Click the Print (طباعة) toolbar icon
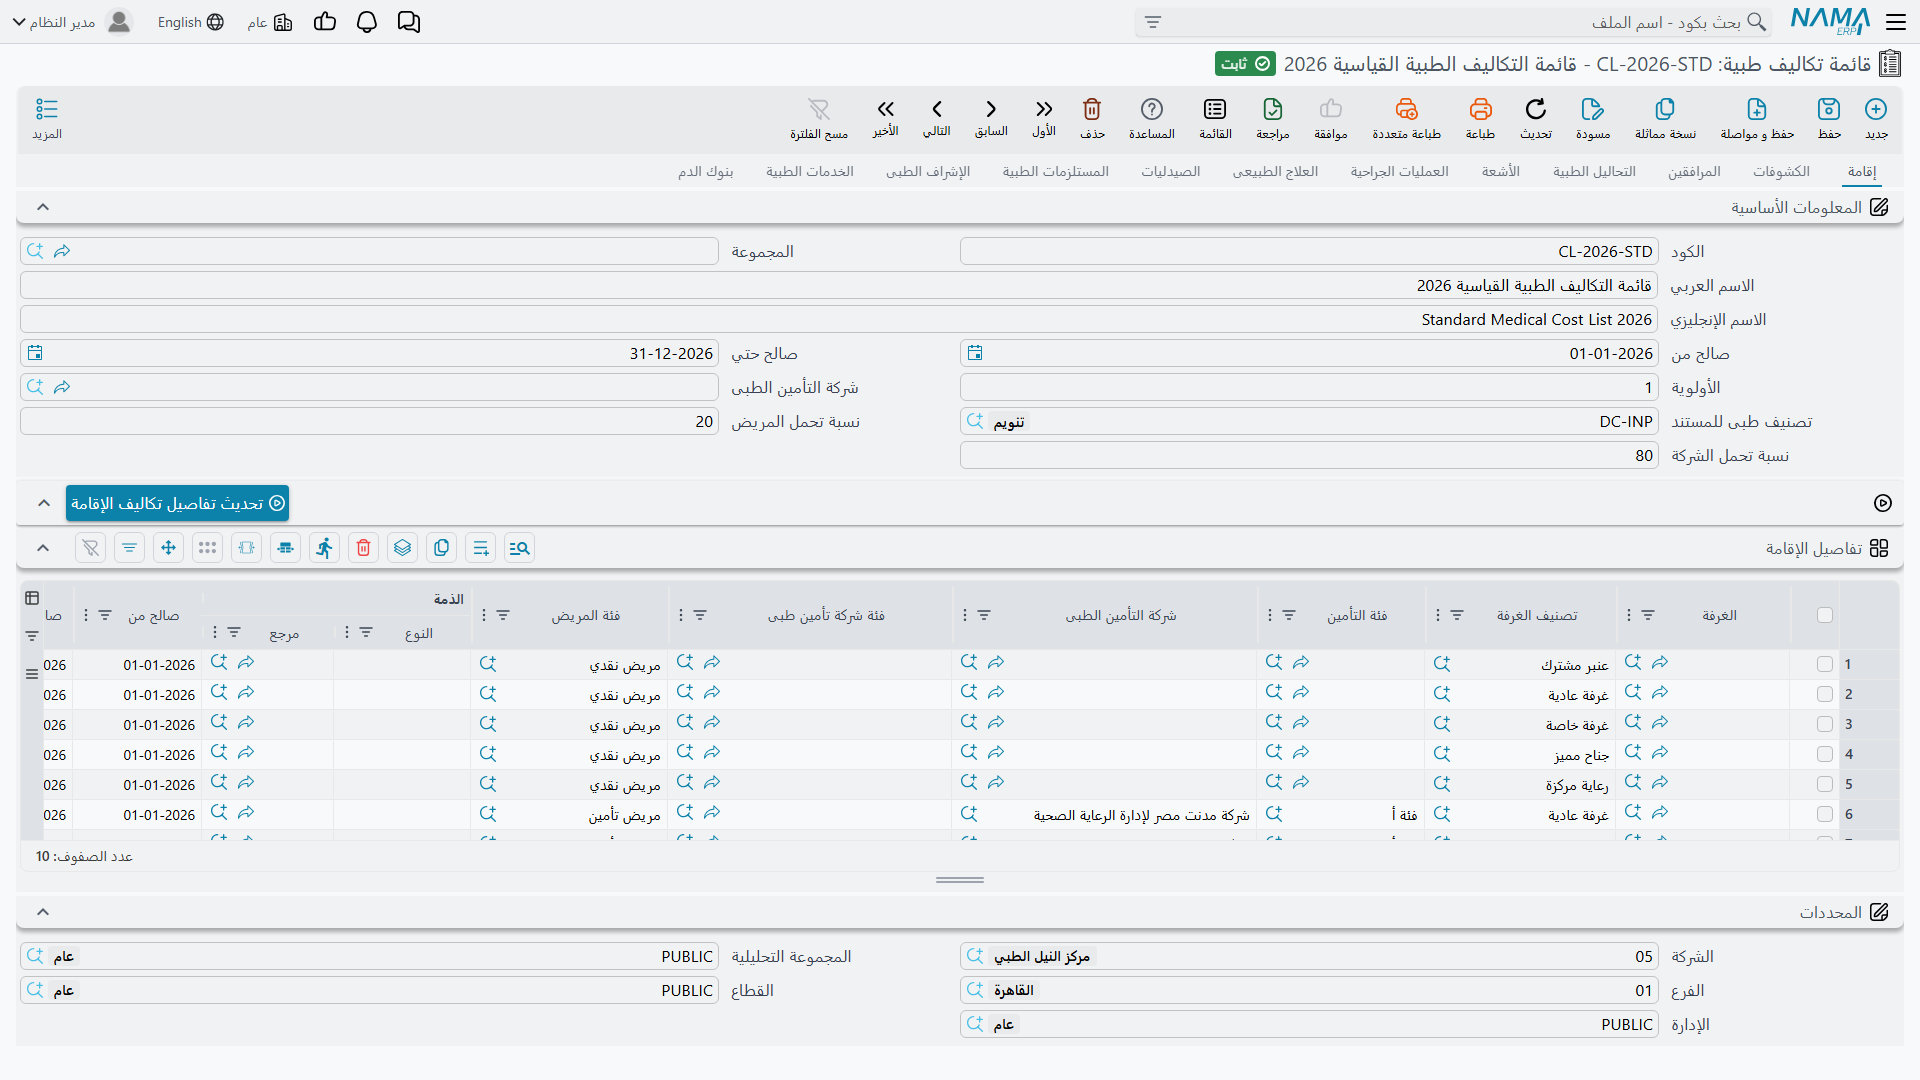The image size is (1920, 1080). click(x=1480, y=110)
